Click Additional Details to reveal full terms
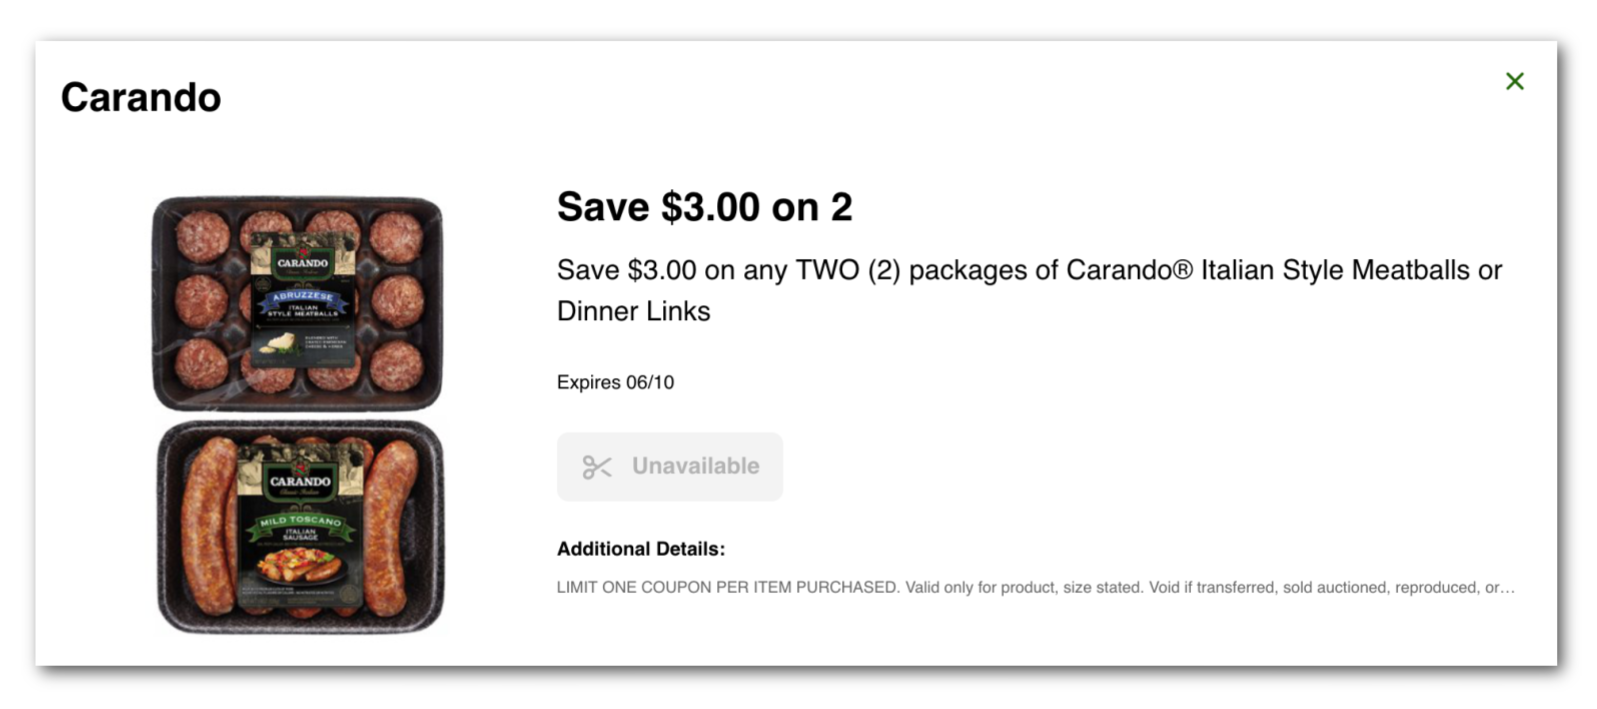The height and width of the screenshot is (709, 1597). tap(639, 548)
